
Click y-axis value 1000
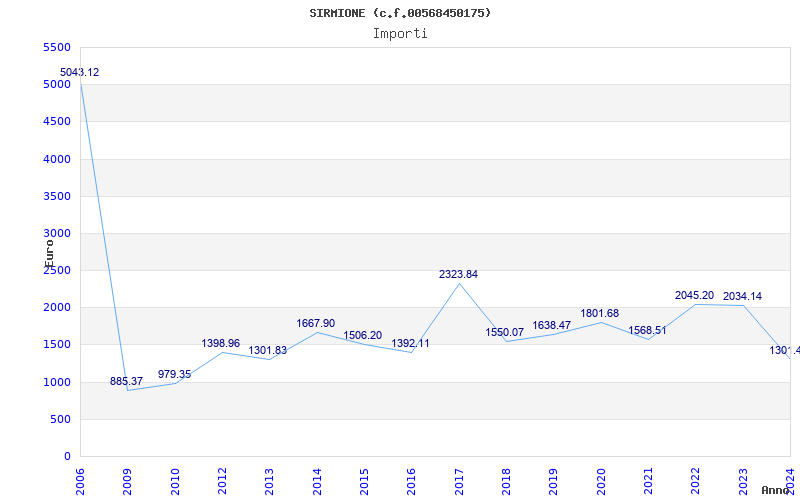(57, 382)
